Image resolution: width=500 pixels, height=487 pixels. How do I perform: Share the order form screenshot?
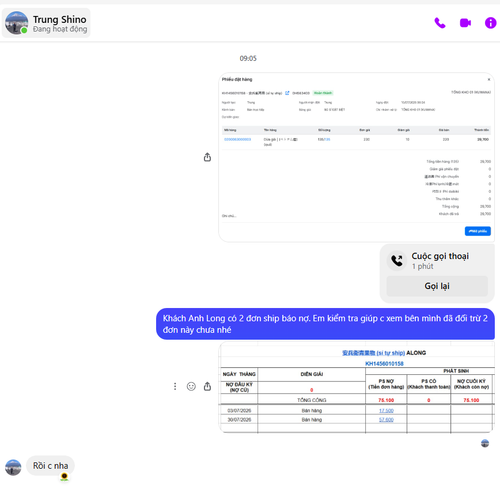click(207, 157)
